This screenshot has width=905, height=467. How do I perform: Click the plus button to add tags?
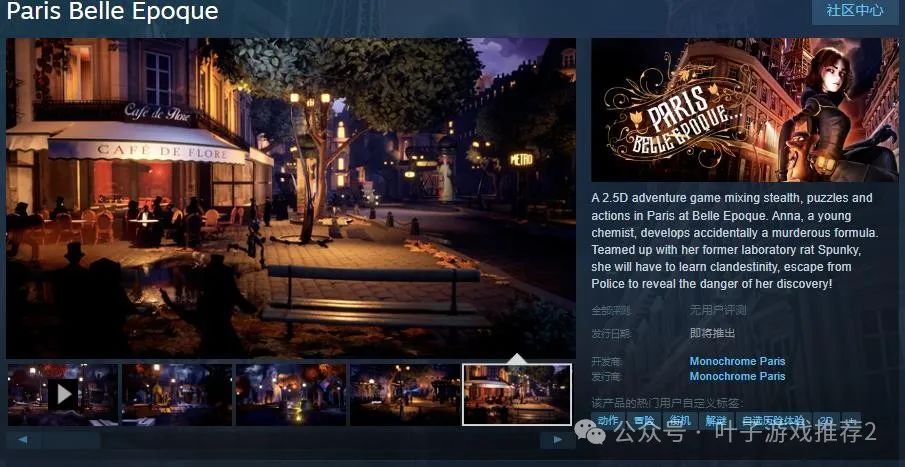[851, 420]
